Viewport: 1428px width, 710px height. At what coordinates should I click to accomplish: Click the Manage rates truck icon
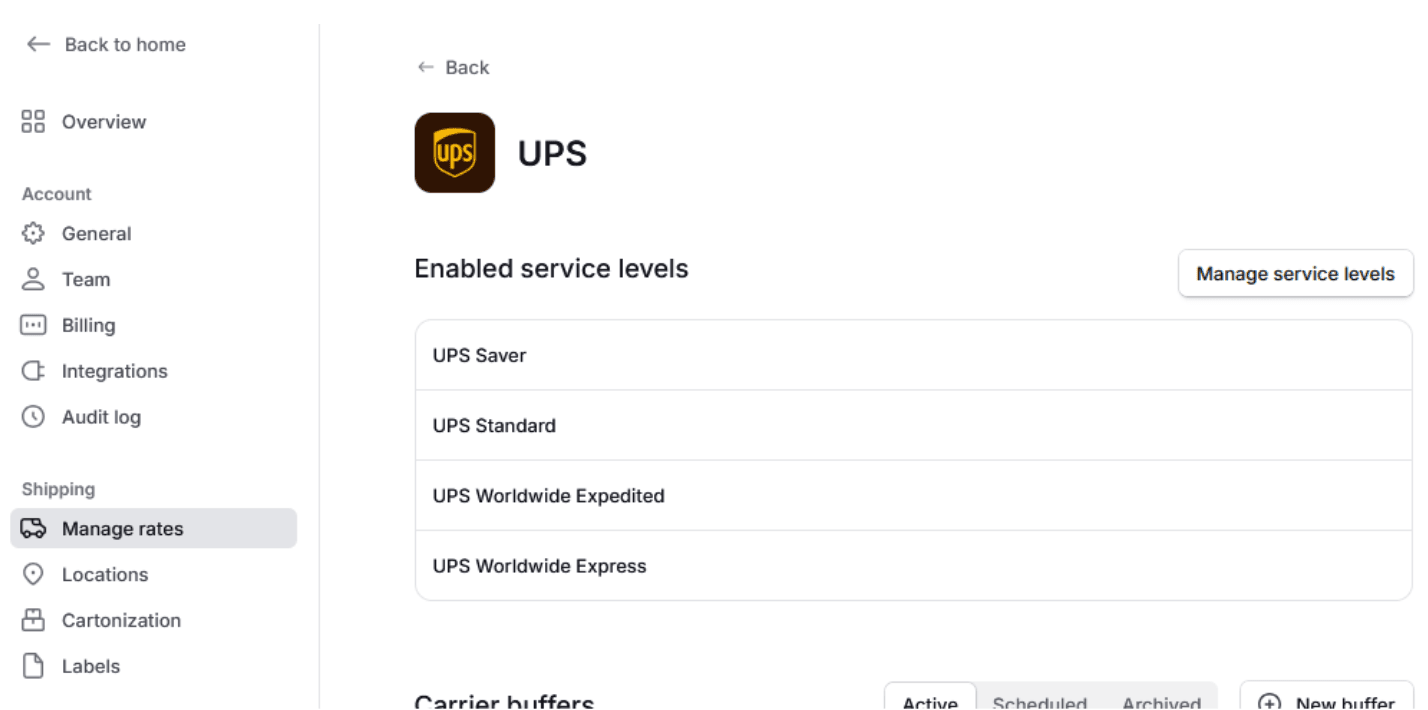pyautogui.click(x=33, y=529)
